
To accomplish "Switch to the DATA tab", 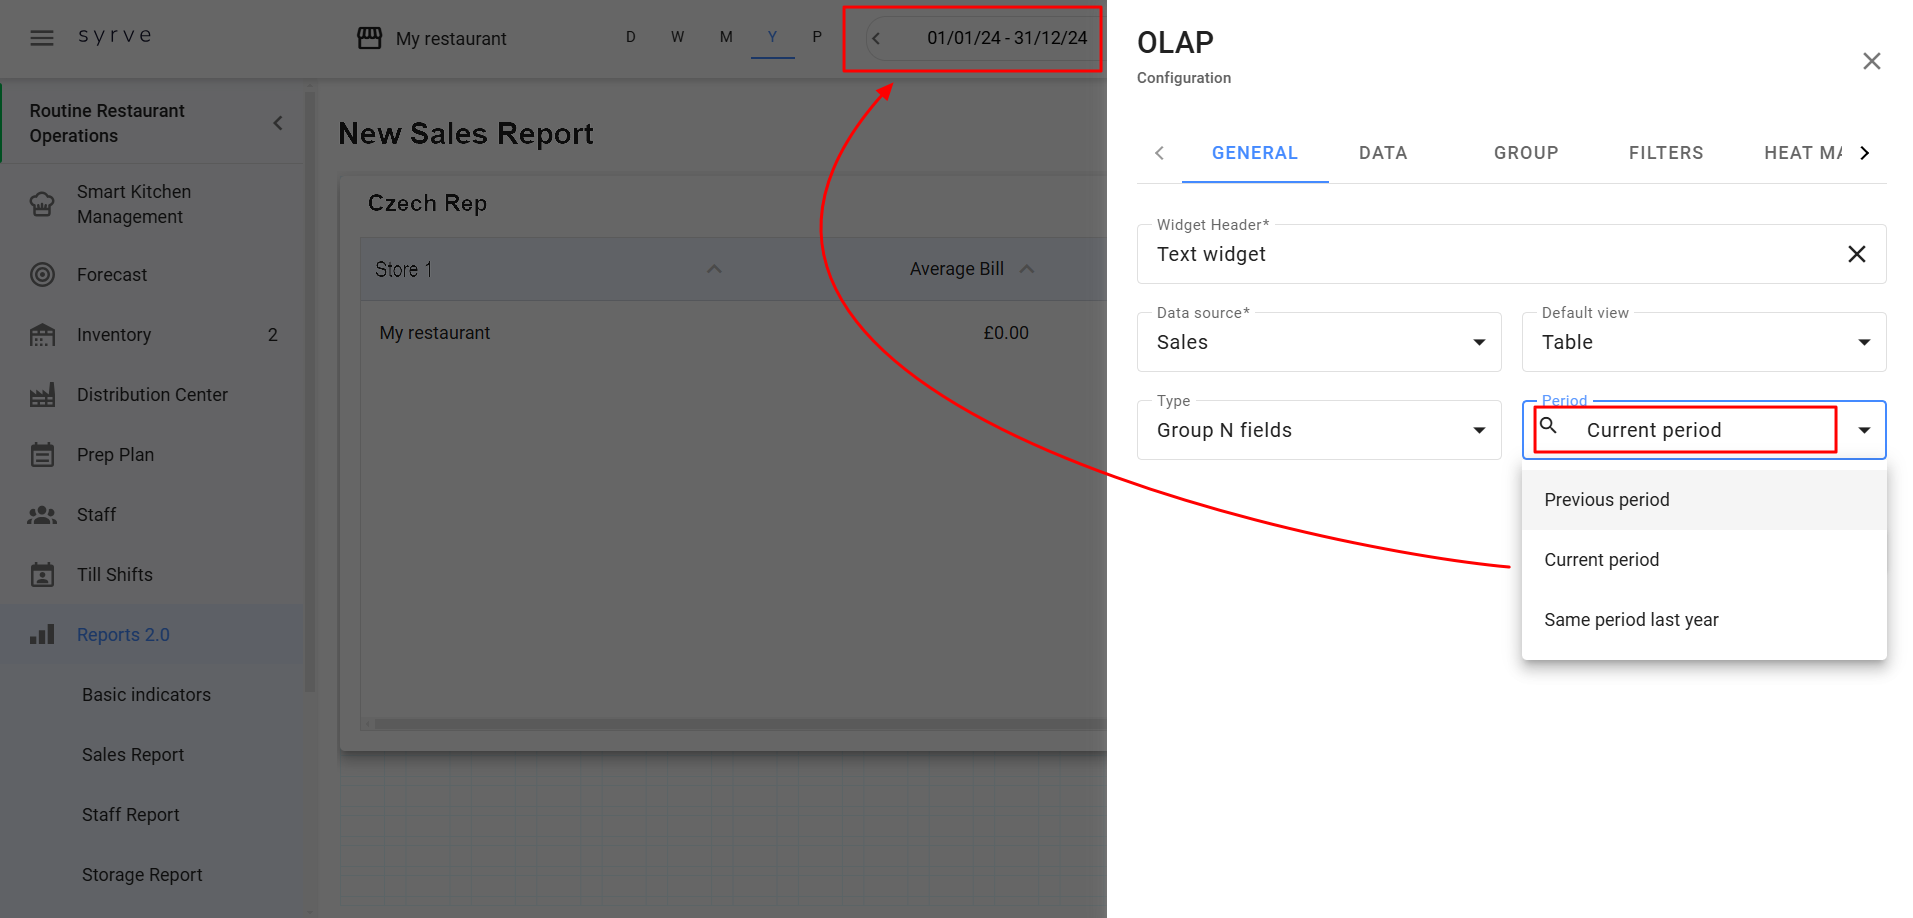I will tap(1382, 153).
